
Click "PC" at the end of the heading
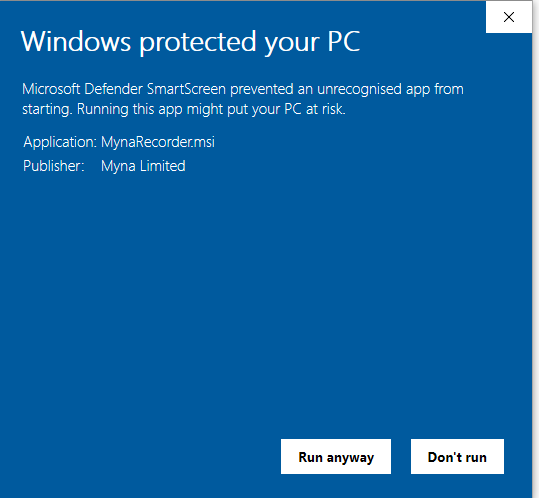(344, 41)
